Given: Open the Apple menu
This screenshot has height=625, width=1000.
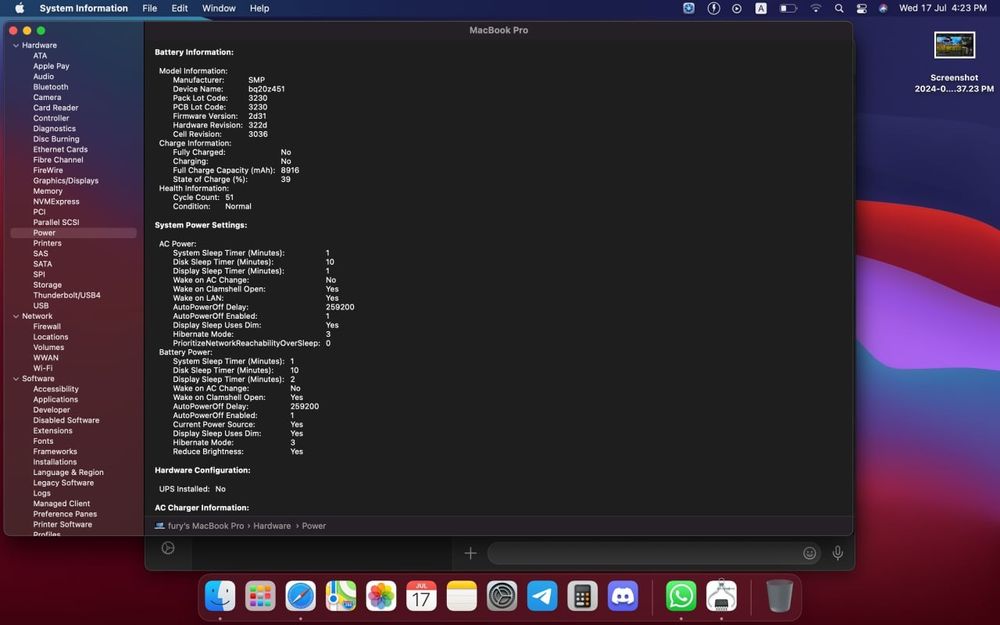Looking at the screenshot, I should coord(19,8).
